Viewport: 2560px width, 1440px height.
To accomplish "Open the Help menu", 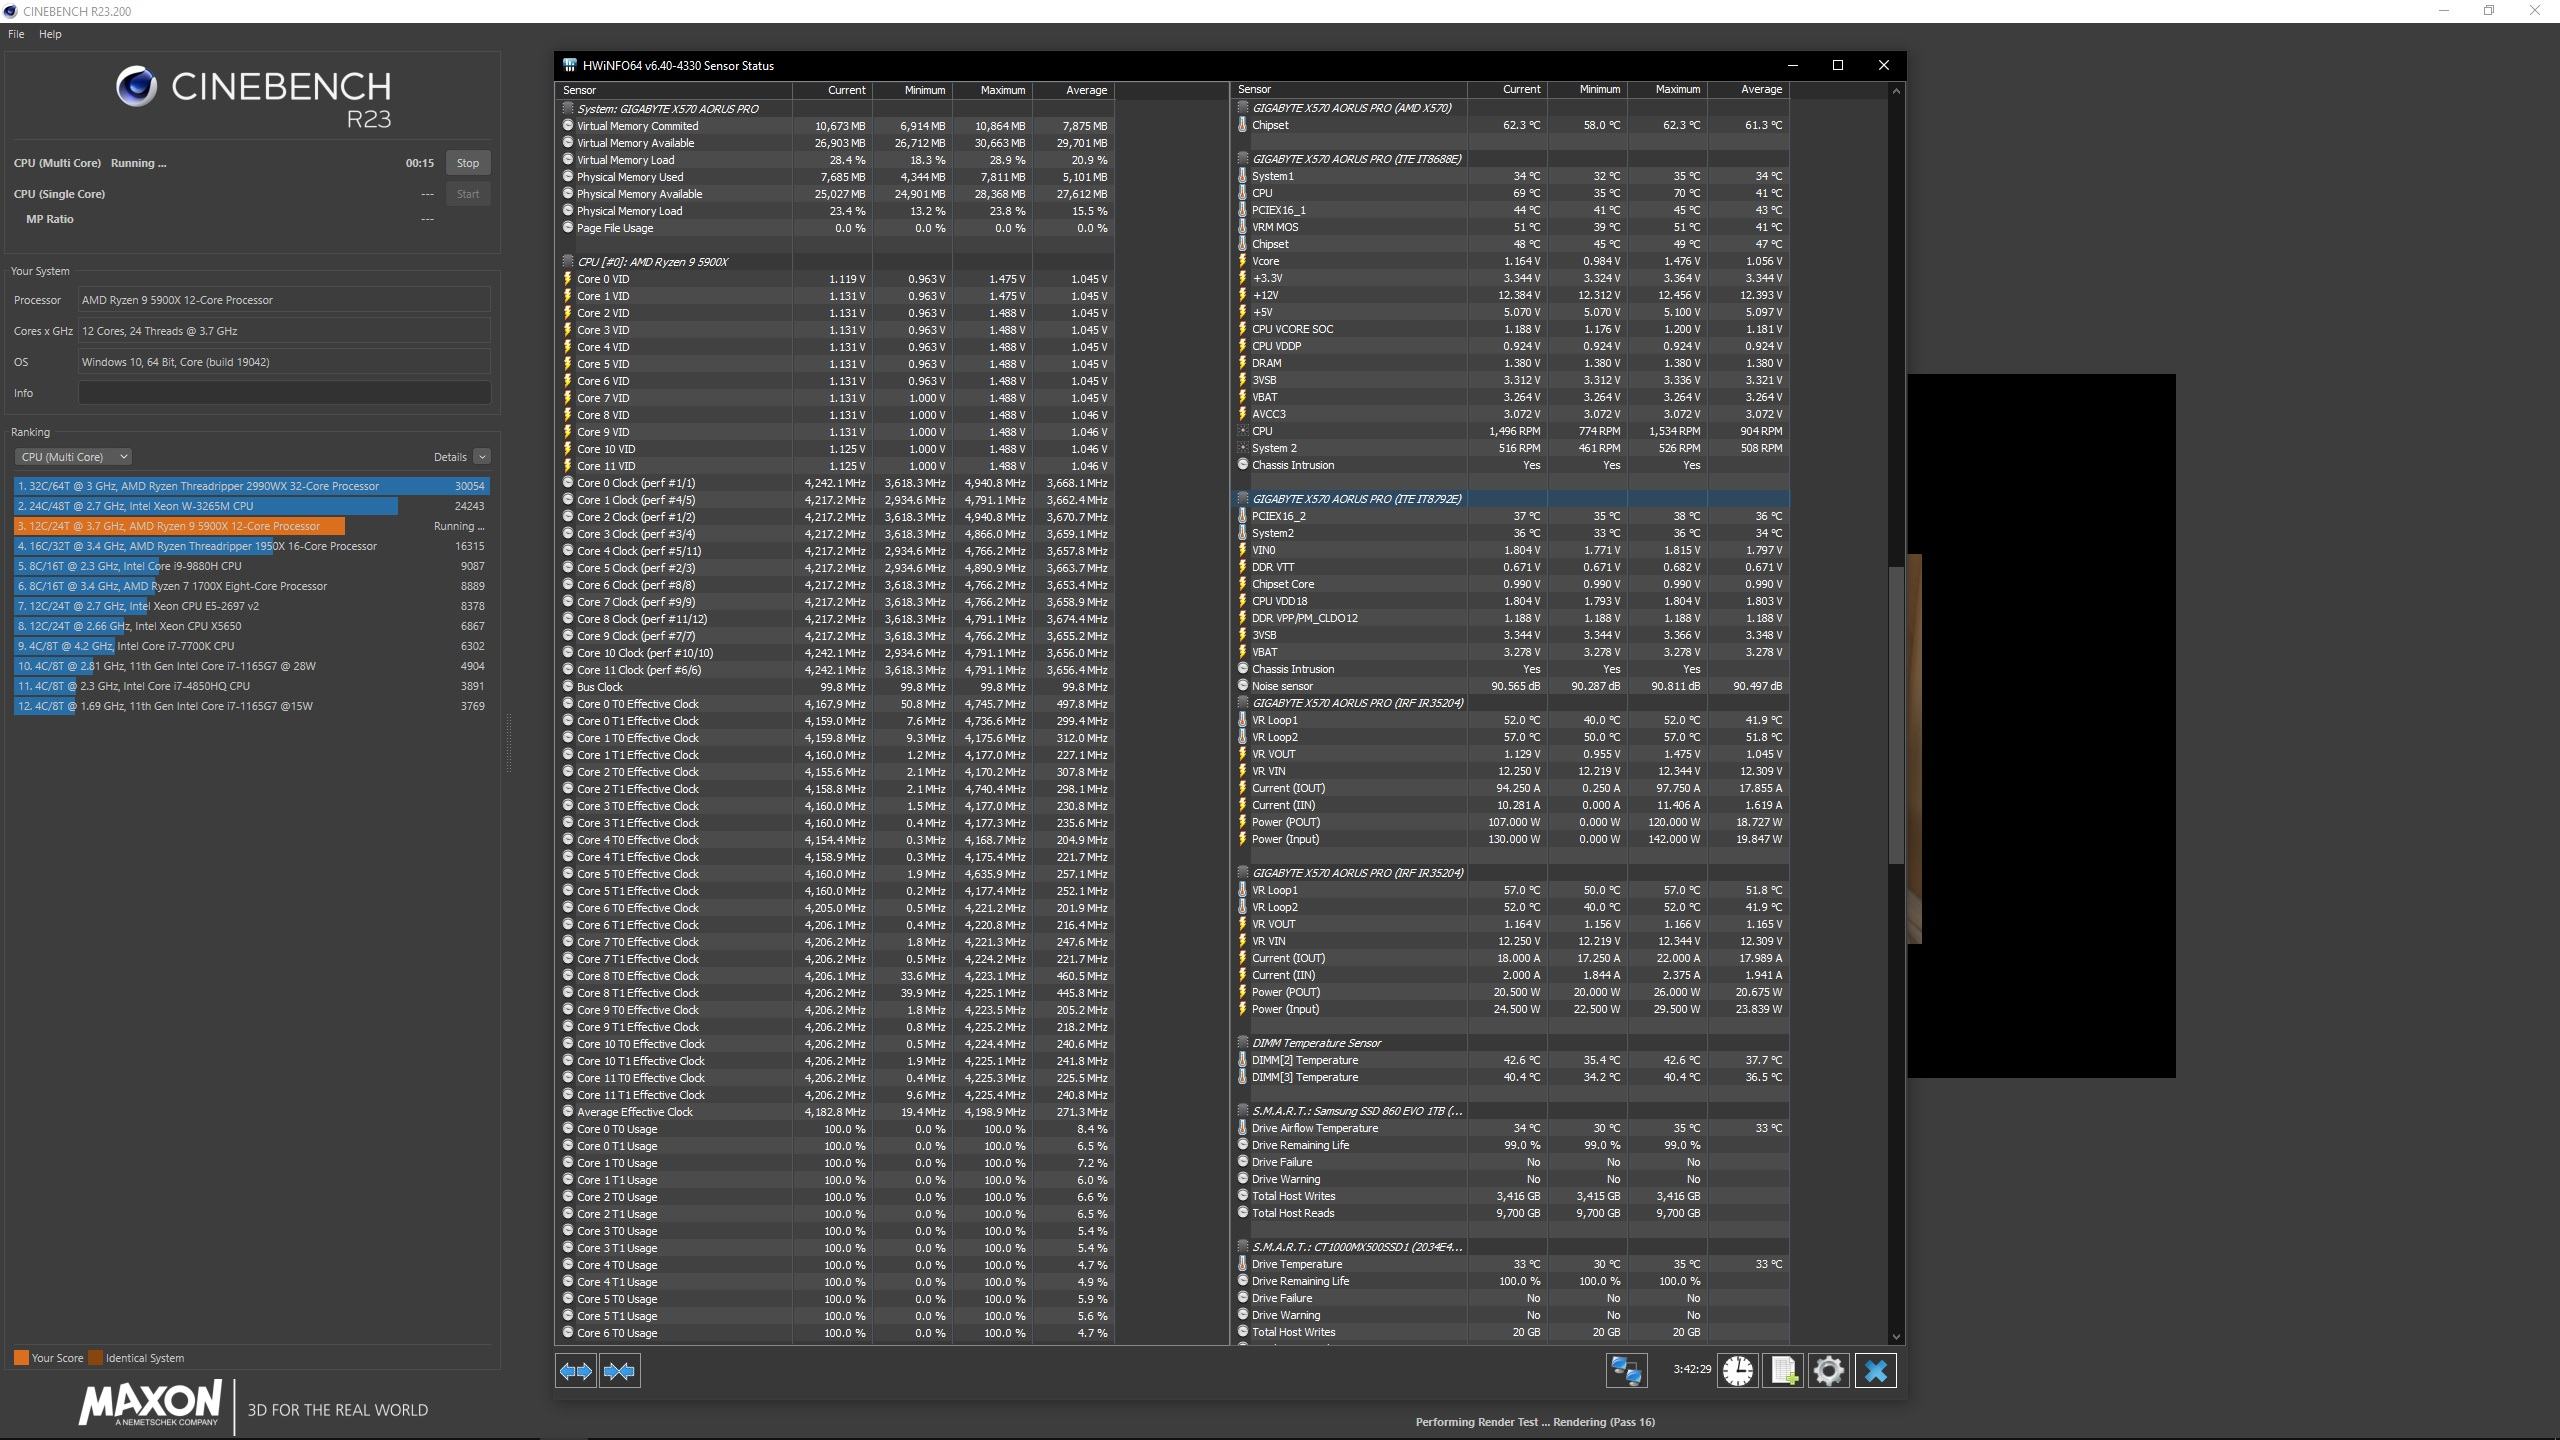I will point(50,34).
